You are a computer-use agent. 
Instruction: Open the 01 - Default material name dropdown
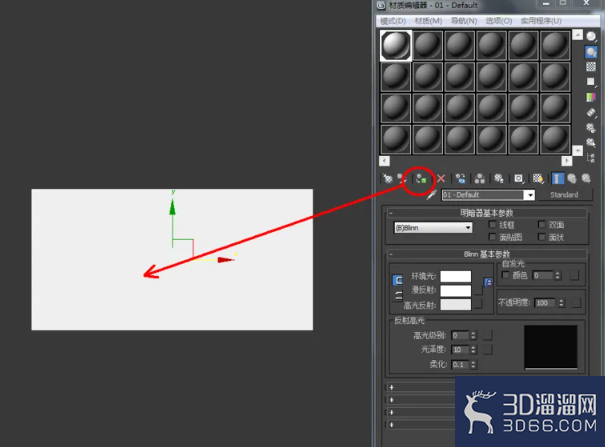[x=530, y=195]
